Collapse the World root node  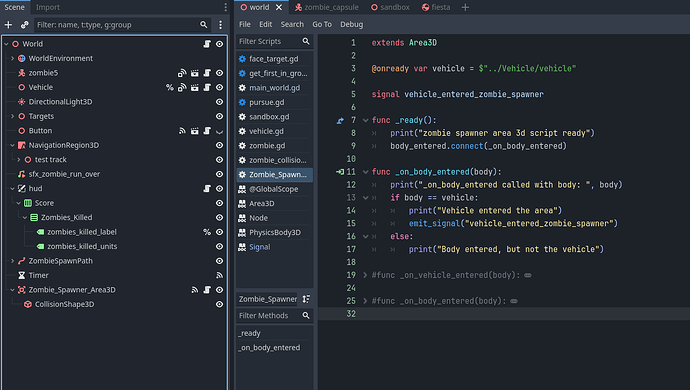coord(6,44)
